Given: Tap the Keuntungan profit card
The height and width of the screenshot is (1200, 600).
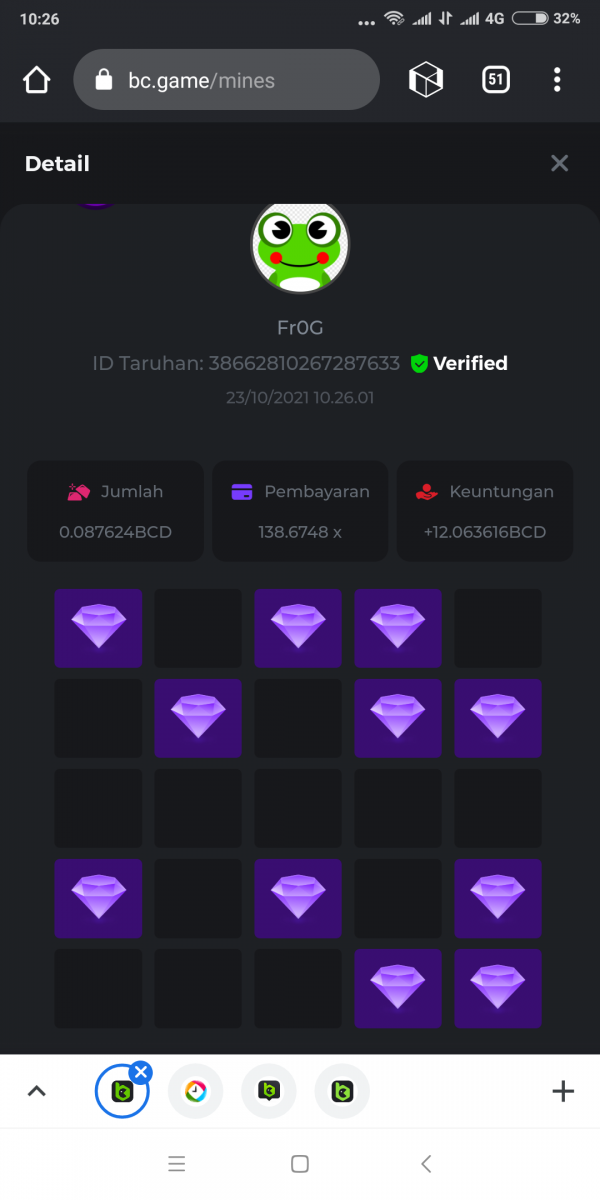Looking at the screenshot, I should coord(485,511).
